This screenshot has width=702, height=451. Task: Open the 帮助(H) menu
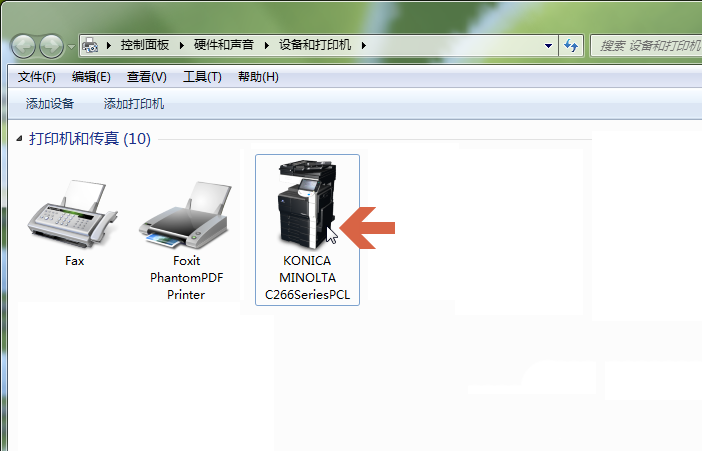(258, 77)
